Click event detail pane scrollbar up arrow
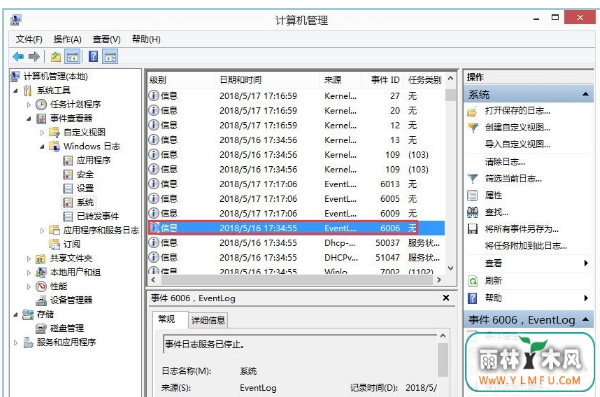Viewport: 600px width, 397px height. pyautogui.click(x=443, y=336)
